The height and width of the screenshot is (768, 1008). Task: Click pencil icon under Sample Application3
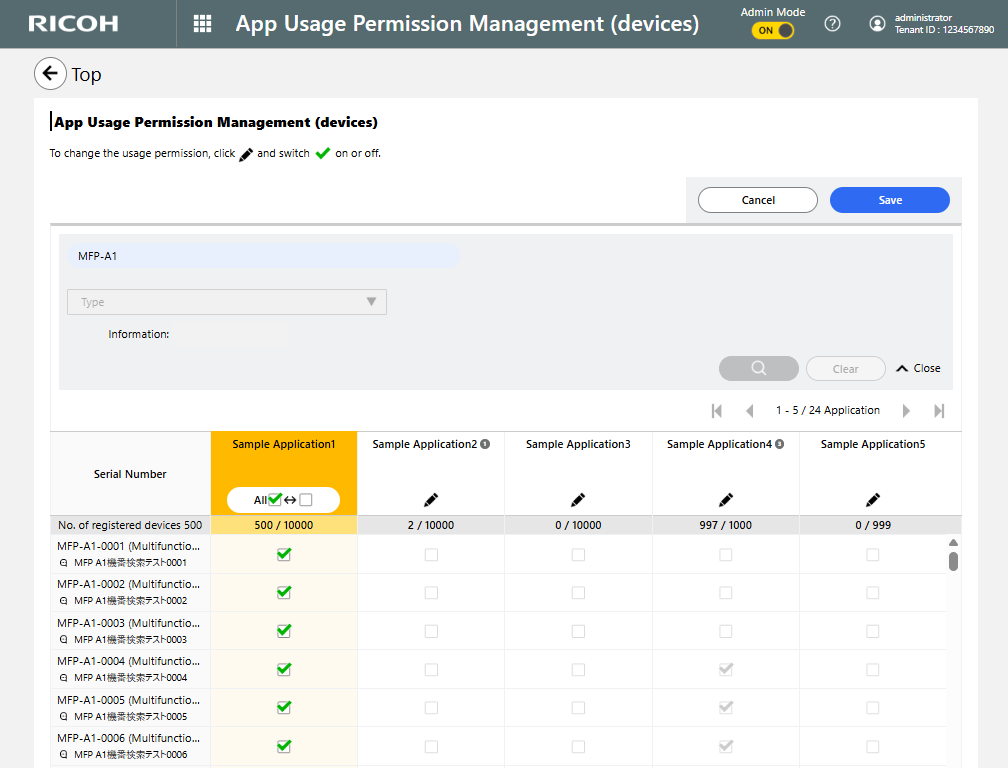(578, 499)
